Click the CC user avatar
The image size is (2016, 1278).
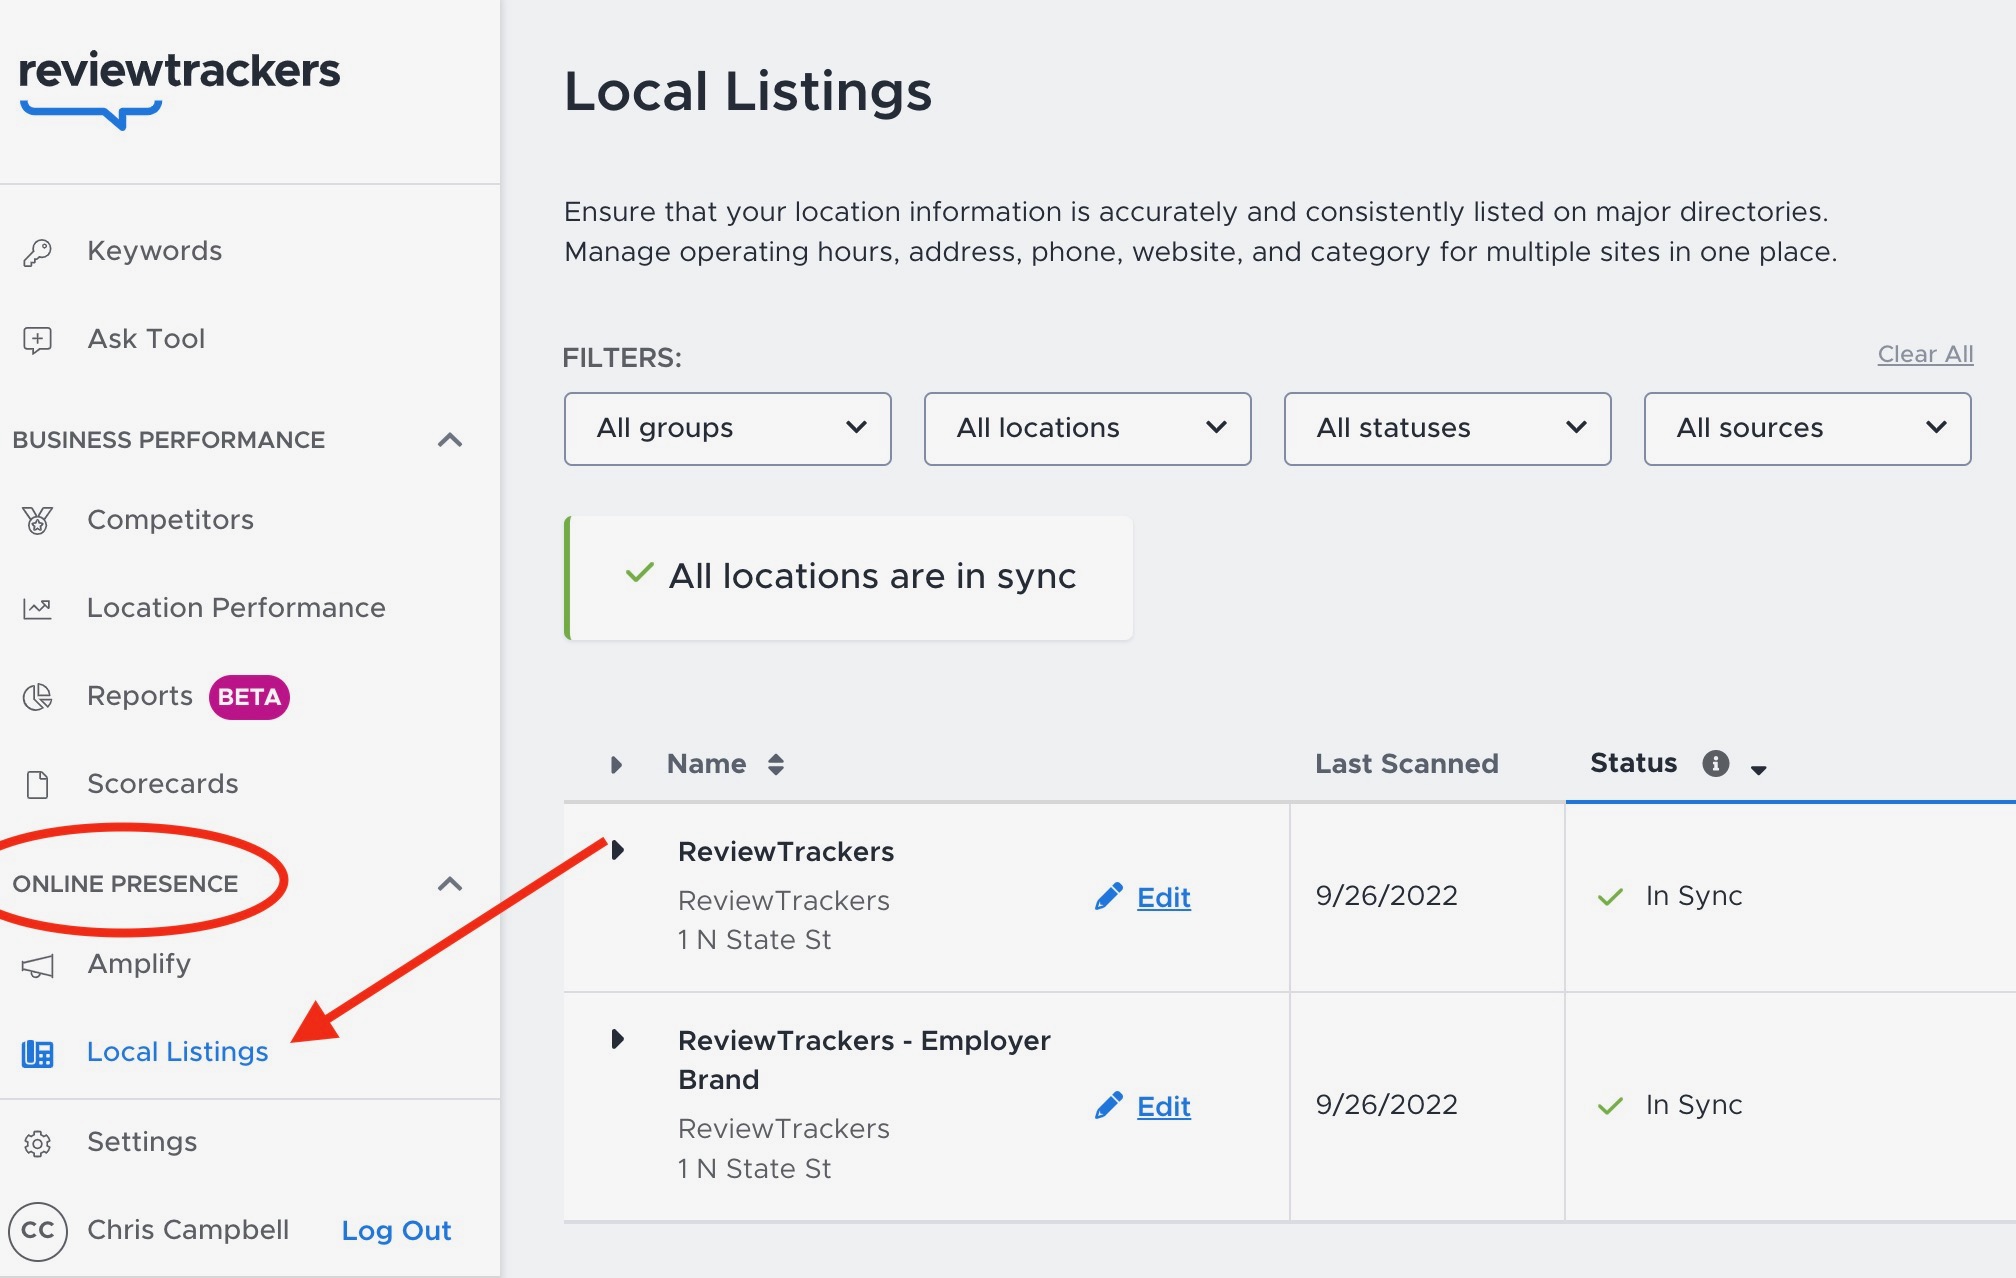[38, 1230]
